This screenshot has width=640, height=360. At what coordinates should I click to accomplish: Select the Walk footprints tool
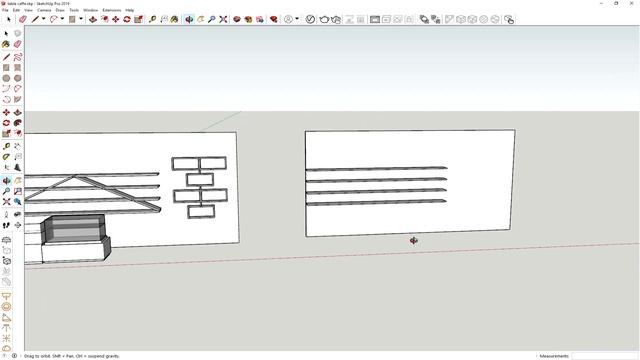pos(6,225)
